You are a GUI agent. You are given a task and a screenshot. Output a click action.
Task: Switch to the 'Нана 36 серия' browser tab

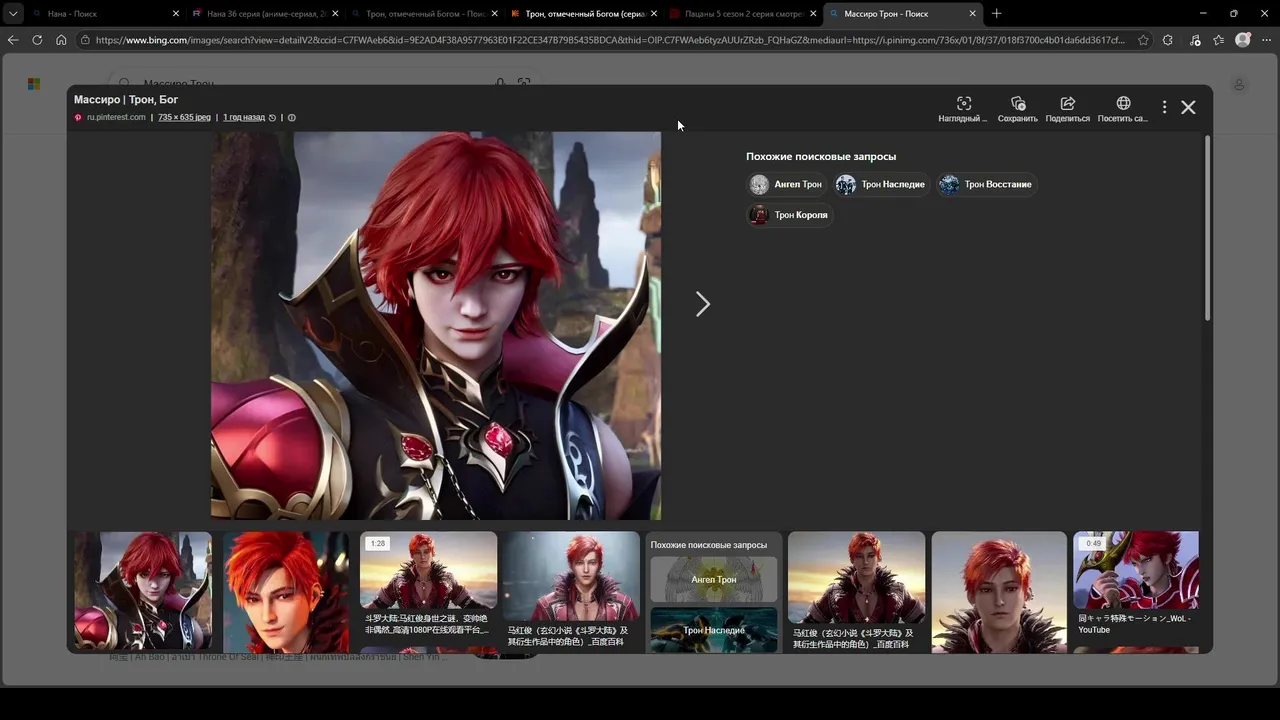tap(264, 14)
